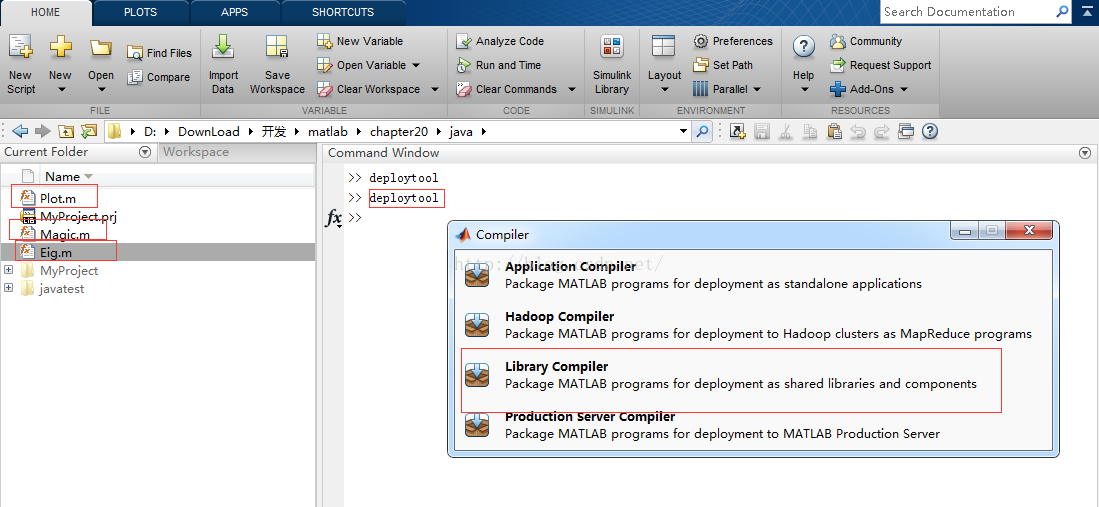
Task: Expand the javatest folder tree node
Action: click(8, 288)
